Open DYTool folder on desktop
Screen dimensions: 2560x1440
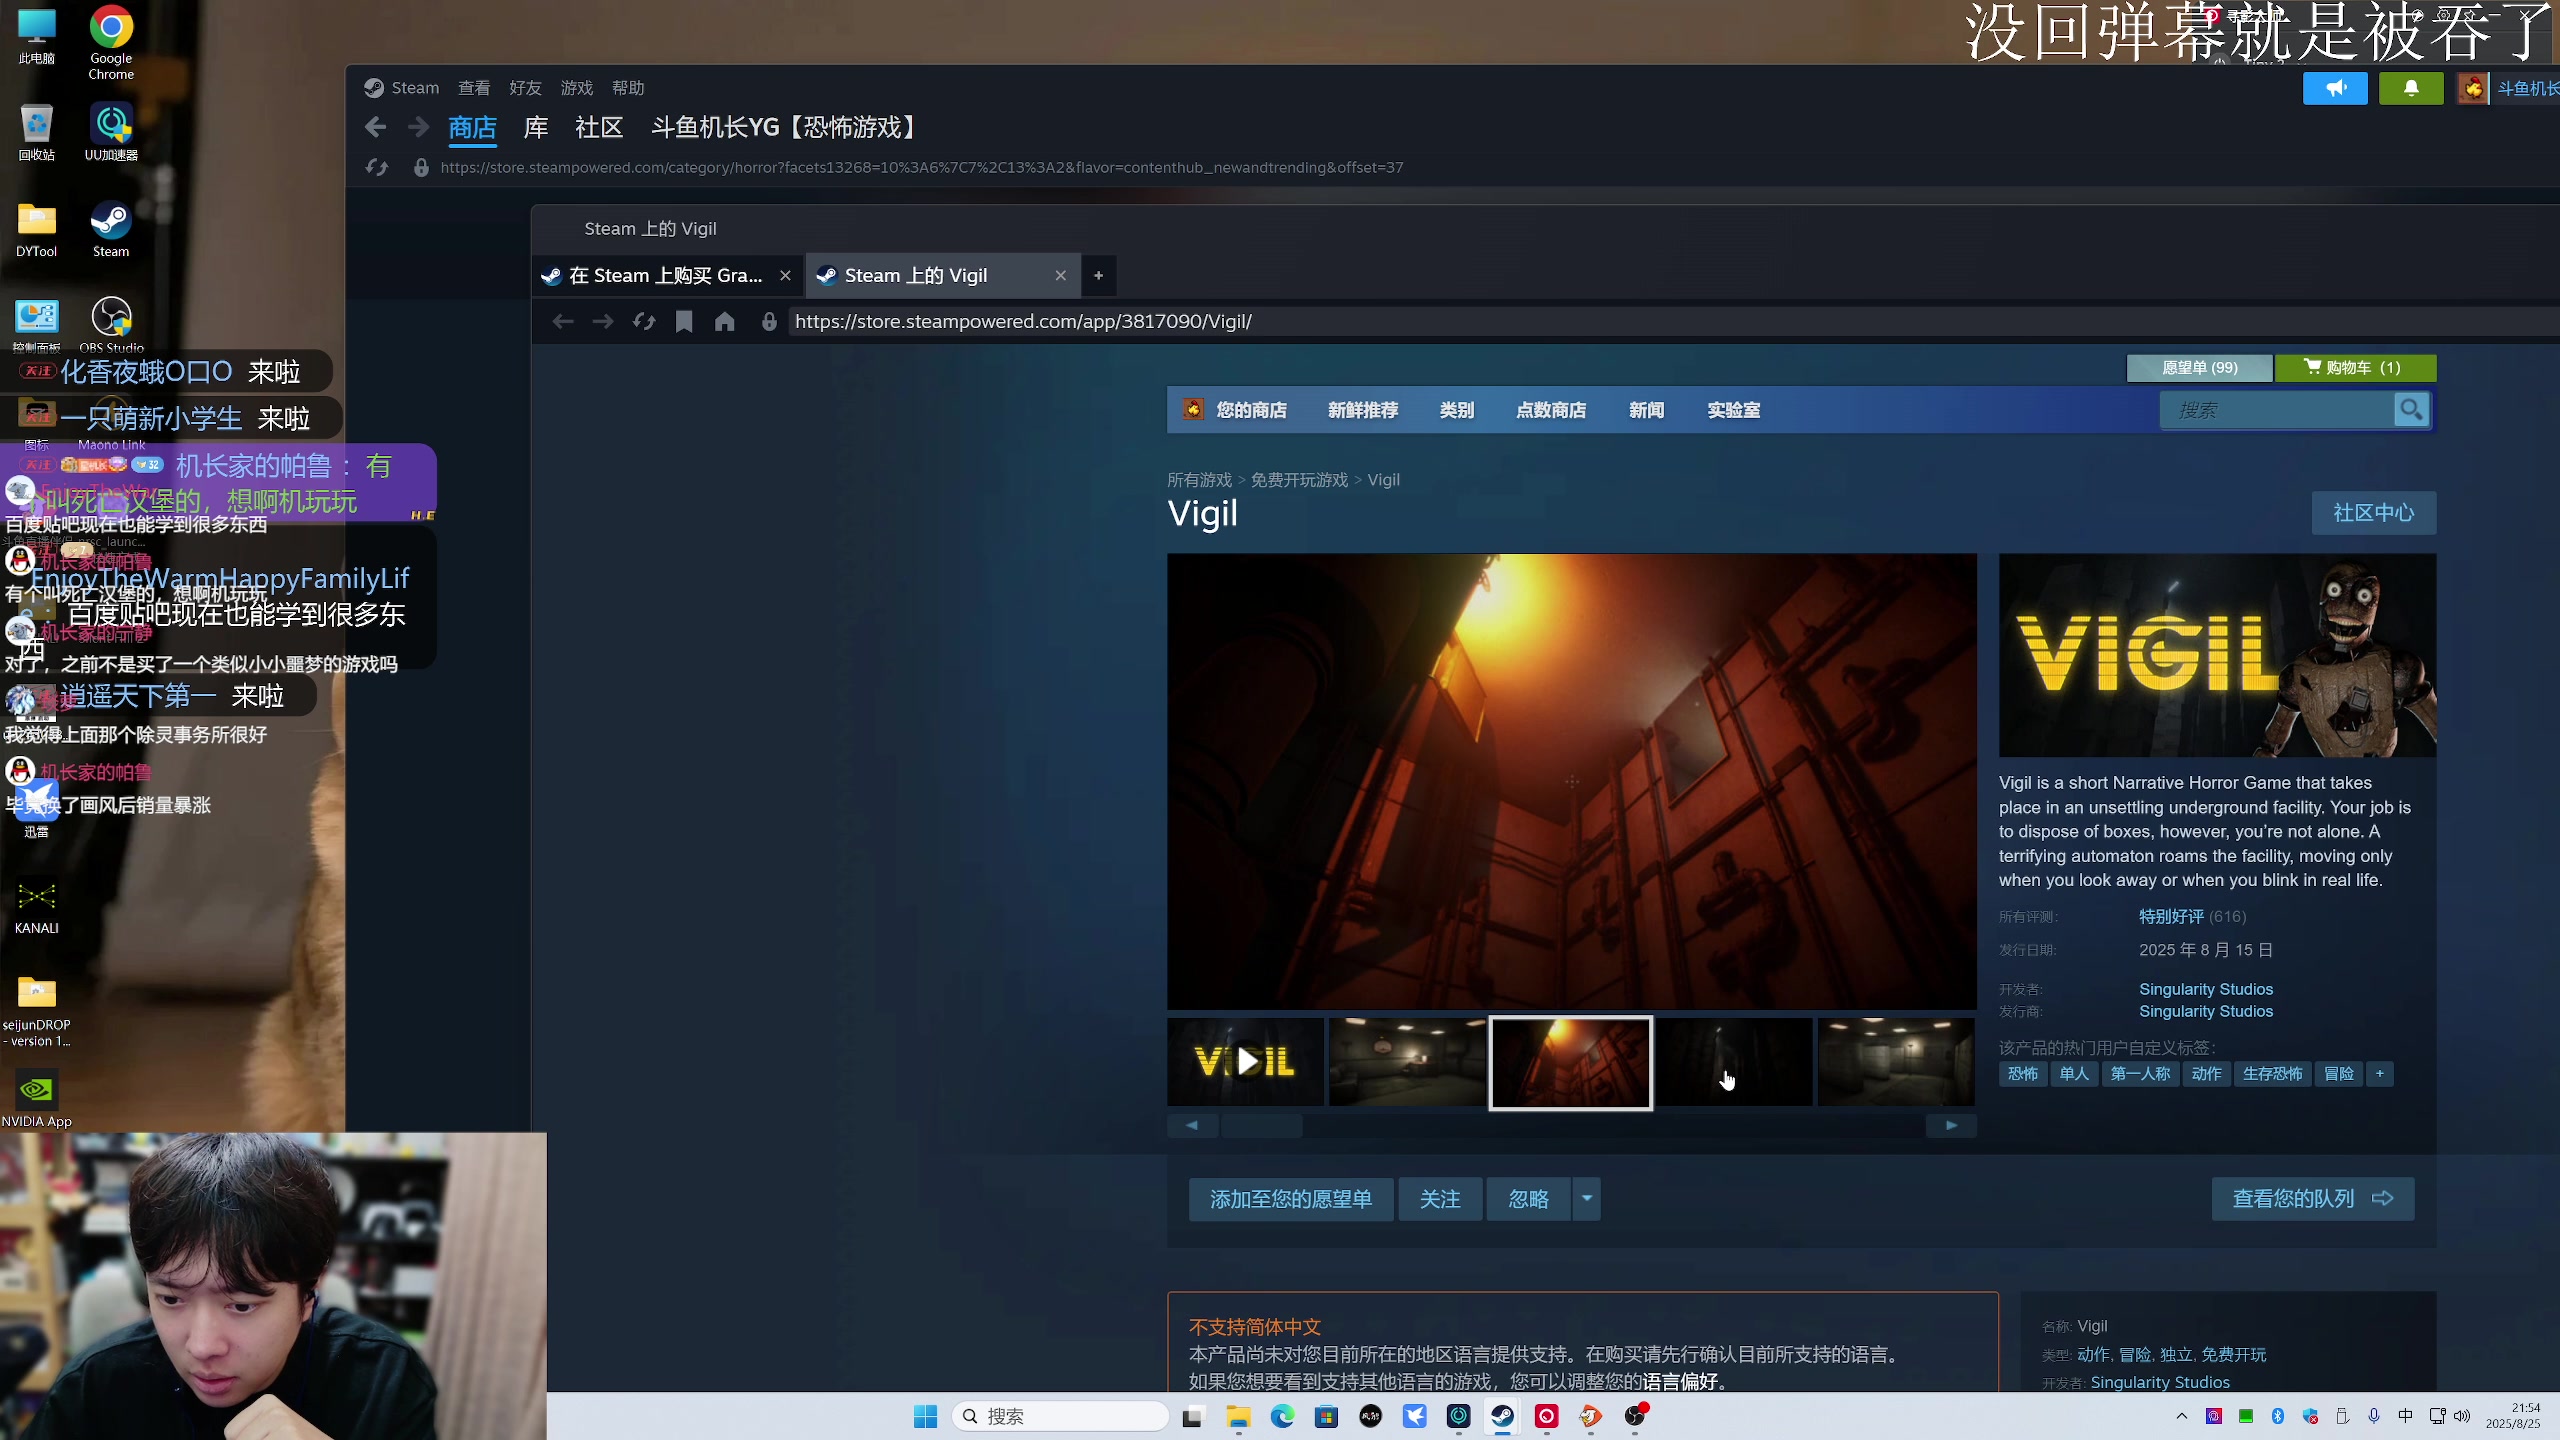point(36,230)
